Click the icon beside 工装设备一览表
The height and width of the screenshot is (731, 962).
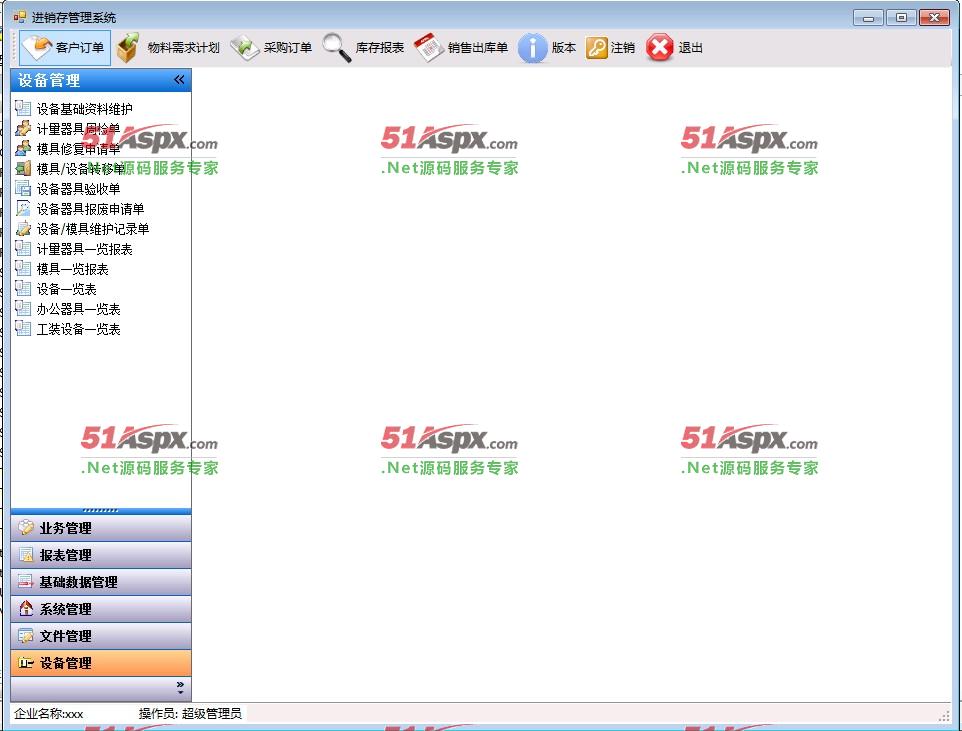tap(23, 329)
